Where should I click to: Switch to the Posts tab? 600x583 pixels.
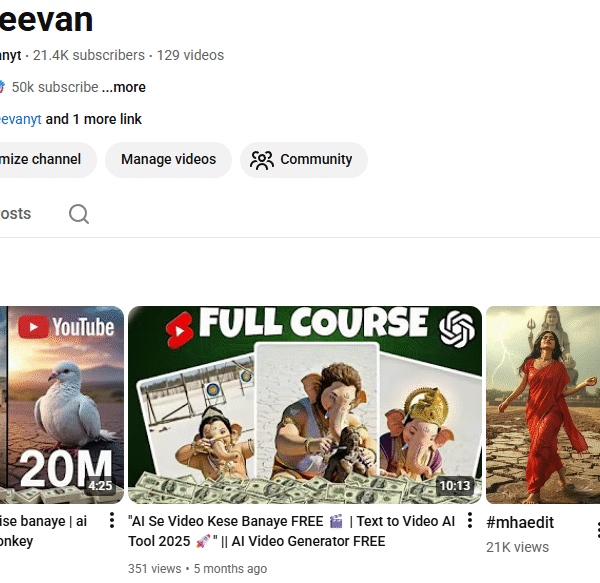[x=15, y=213]
